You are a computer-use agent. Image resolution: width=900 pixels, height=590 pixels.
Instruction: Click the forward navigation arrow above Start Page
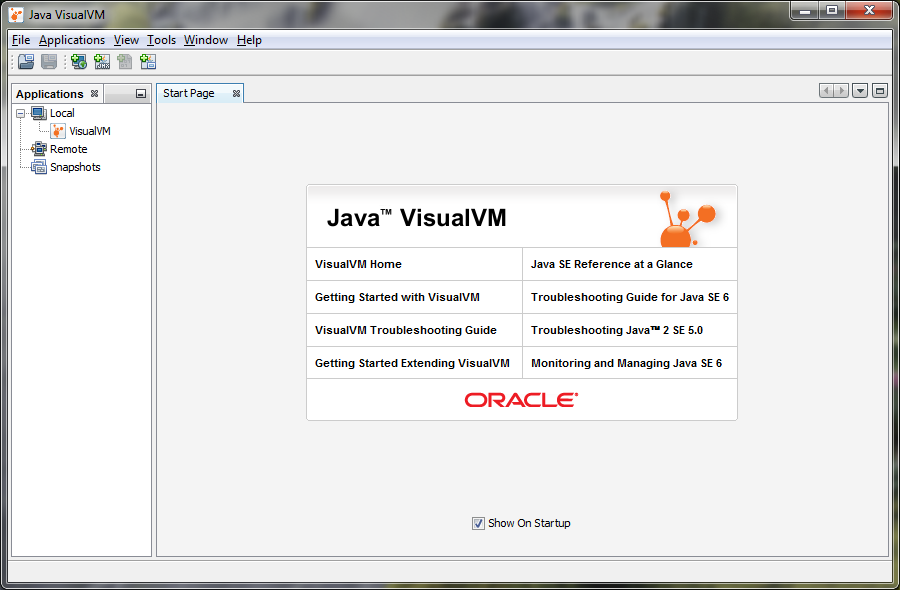click(x=840, y=90)
